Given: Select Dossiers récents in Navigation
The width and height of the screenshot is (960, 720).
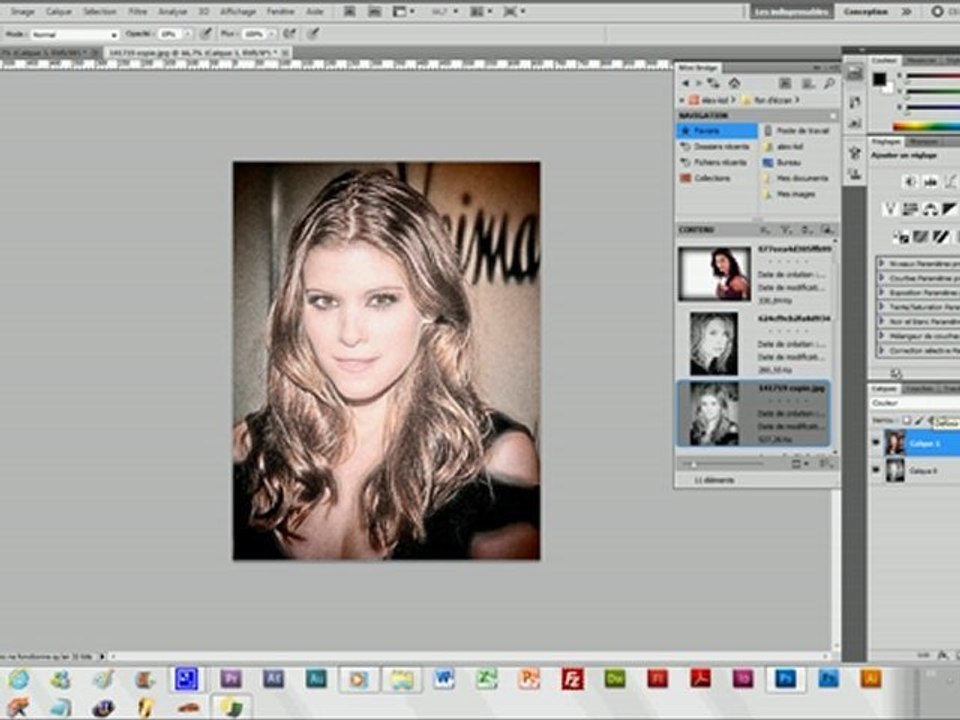Looking at the screenshot, I should 716,146.
